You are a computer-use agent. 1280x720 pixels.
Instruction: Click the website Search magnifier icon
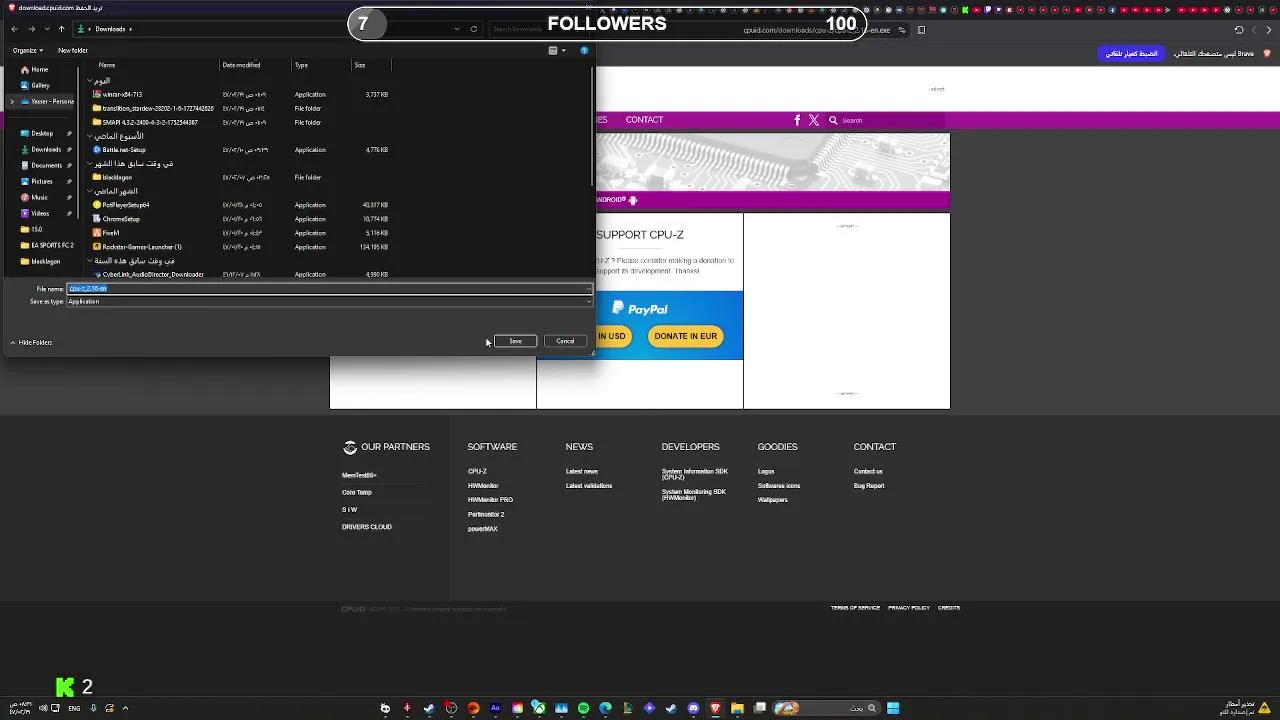click(x=833, y=120)
